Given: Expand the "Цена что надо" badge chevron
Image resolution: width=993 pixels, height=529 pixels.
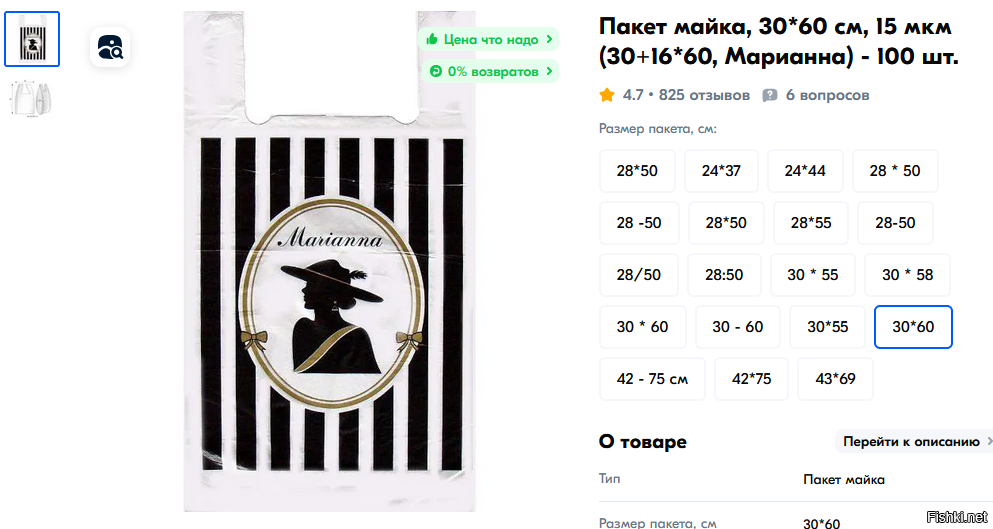Looking at the screenshot, I should pos(549,39).
